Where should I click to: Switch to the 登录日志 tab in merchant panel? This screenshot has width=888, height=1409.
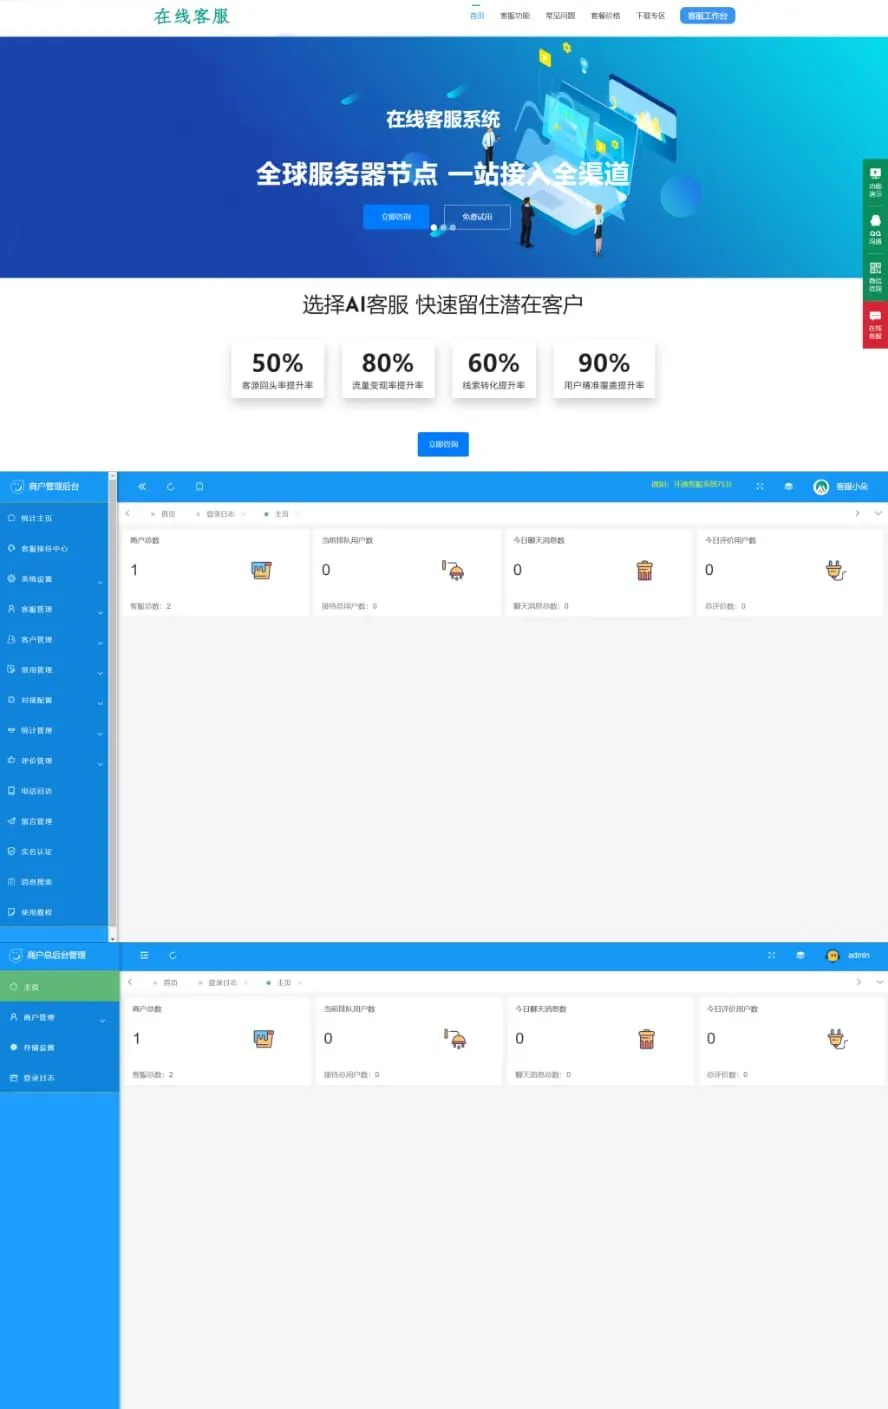coord(220,514)
